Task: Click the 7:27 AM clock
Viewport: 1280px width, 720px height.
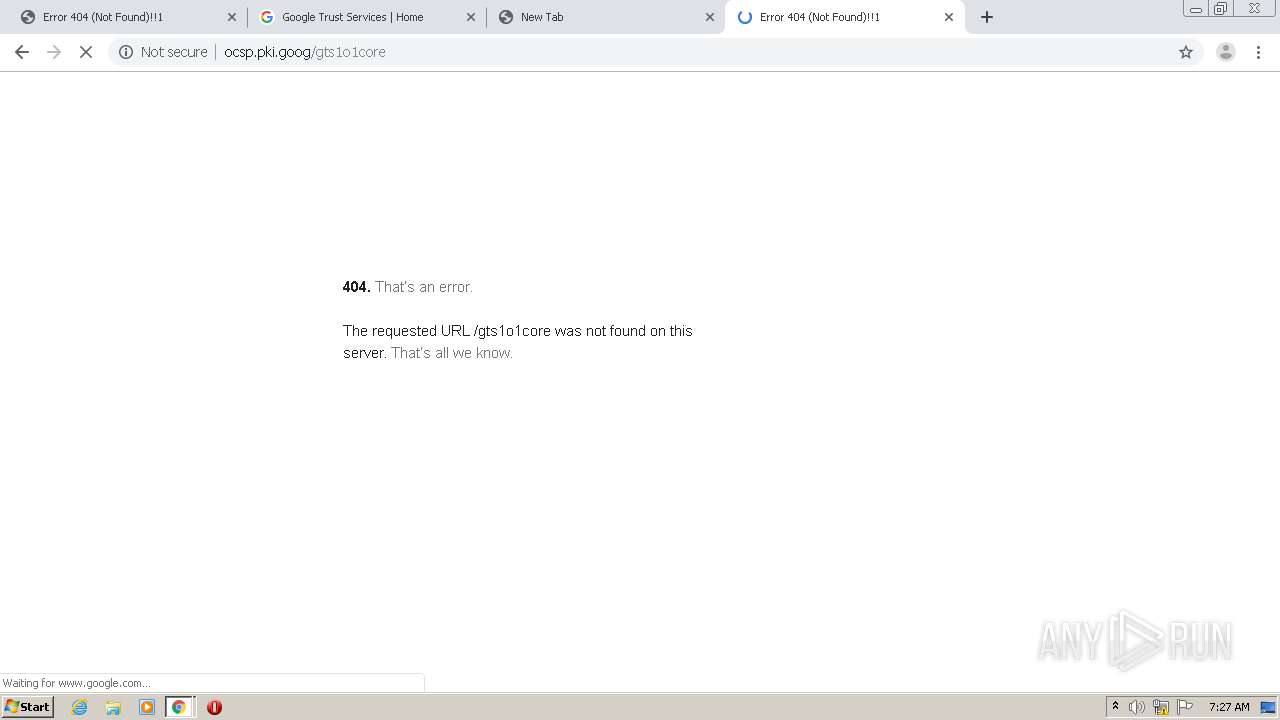Action: 1229,707
